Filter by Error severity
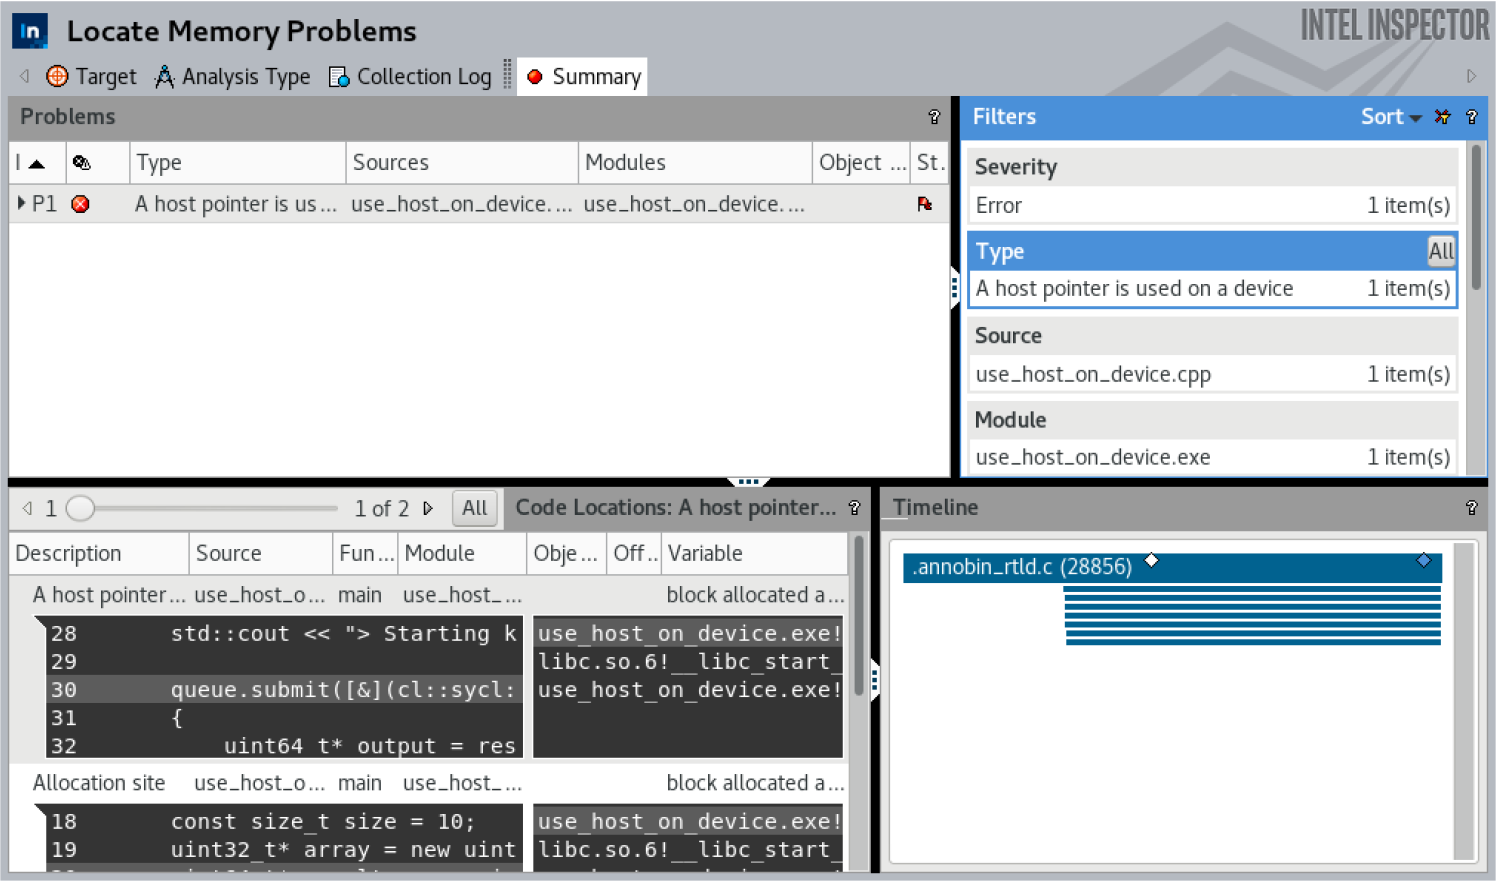Viewport: 1500px width, 881px height. click(x=1212, y=205)
